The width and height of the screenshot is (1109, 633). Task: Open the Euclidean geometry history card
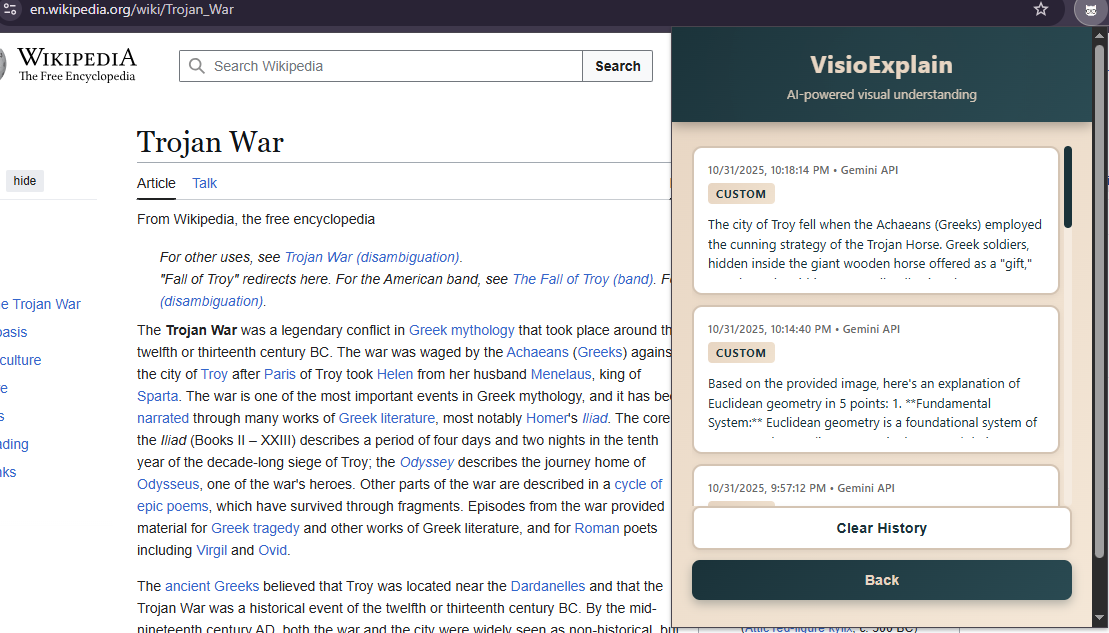click(x=876, y=379)
